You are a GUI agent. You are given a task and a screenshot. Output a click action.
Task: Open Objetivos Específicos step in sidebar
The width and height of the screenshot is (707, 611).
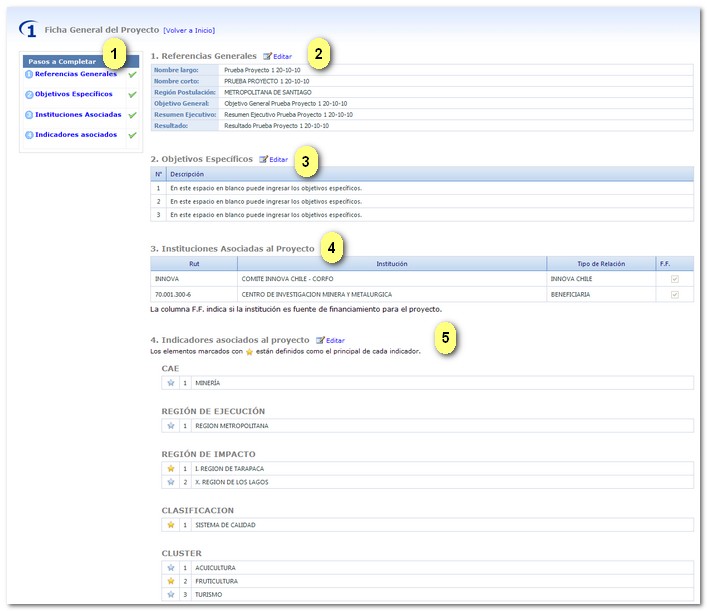pos(73,94)
